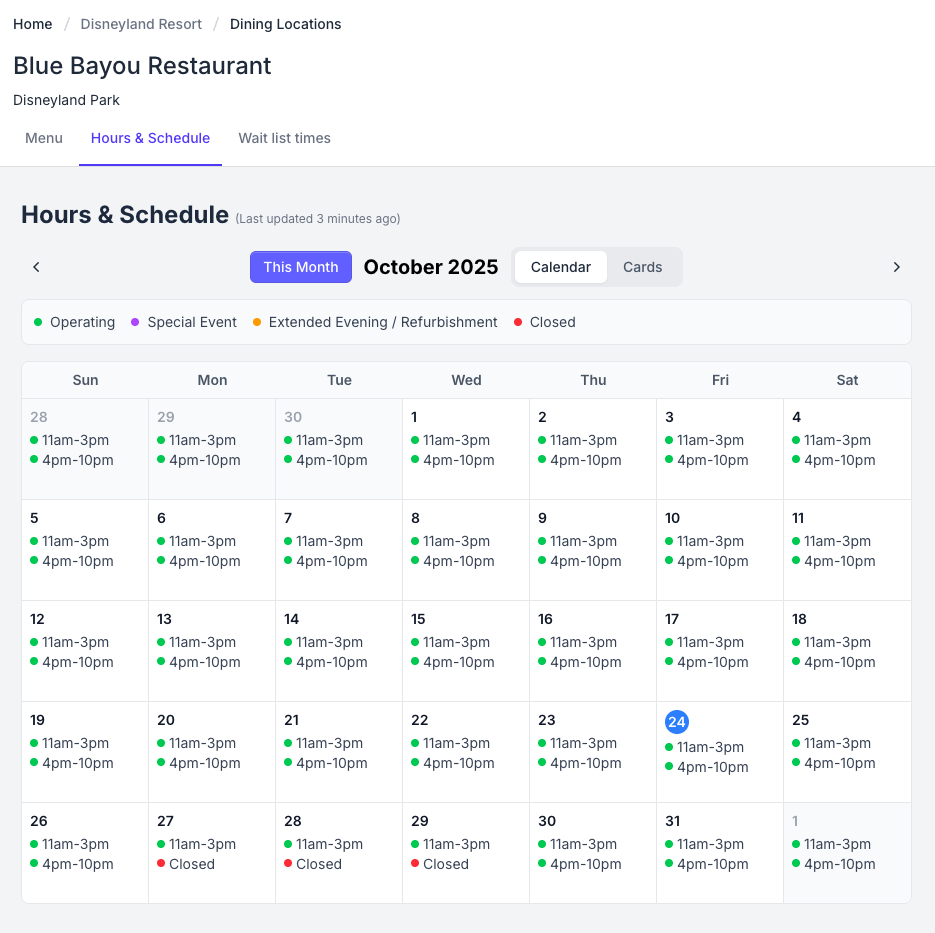Click the red Closed legend dot
935x933 pixels.
pos(518,322)
